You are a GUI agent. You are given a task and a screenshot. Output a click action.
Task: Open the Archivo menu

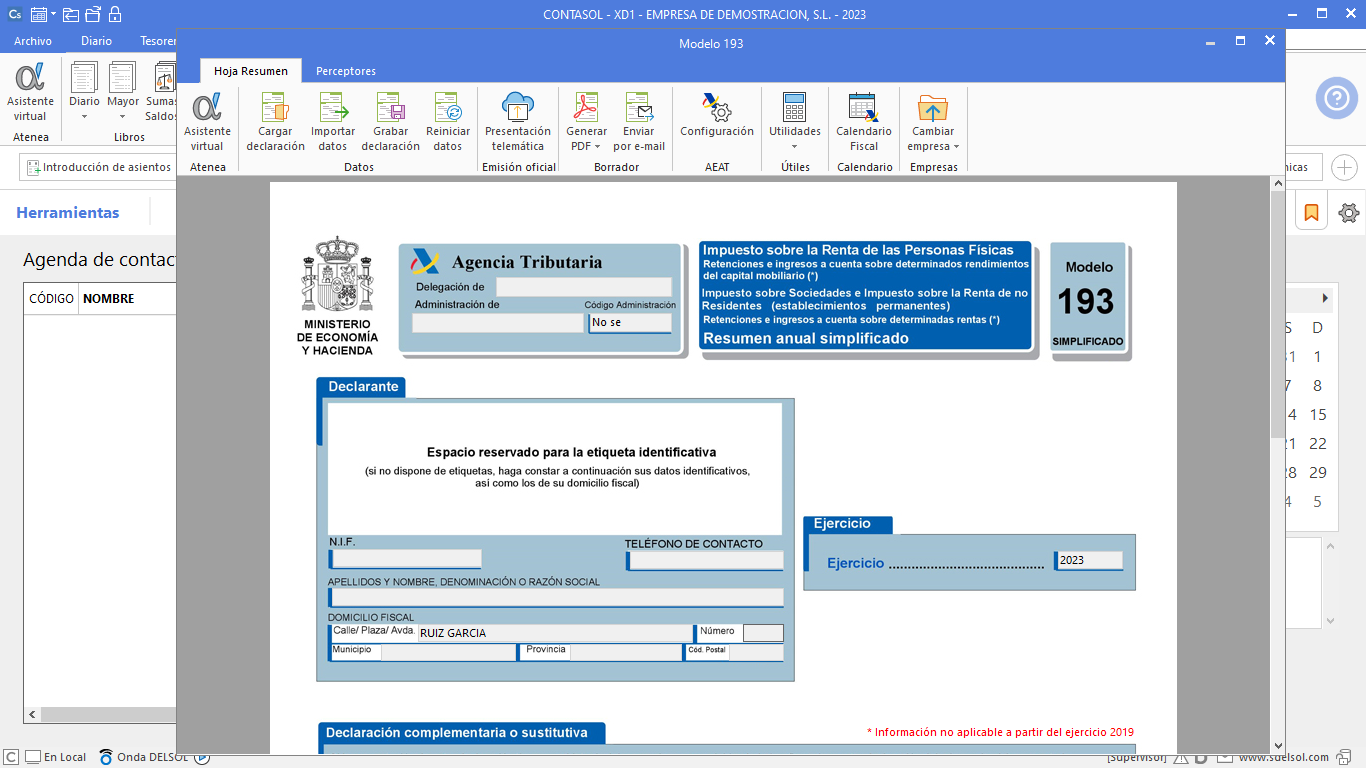33,41
